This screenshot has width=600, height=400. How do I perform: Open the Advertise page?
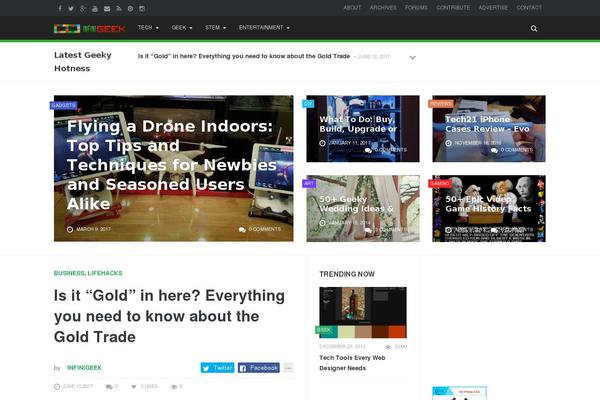(493, 8)
